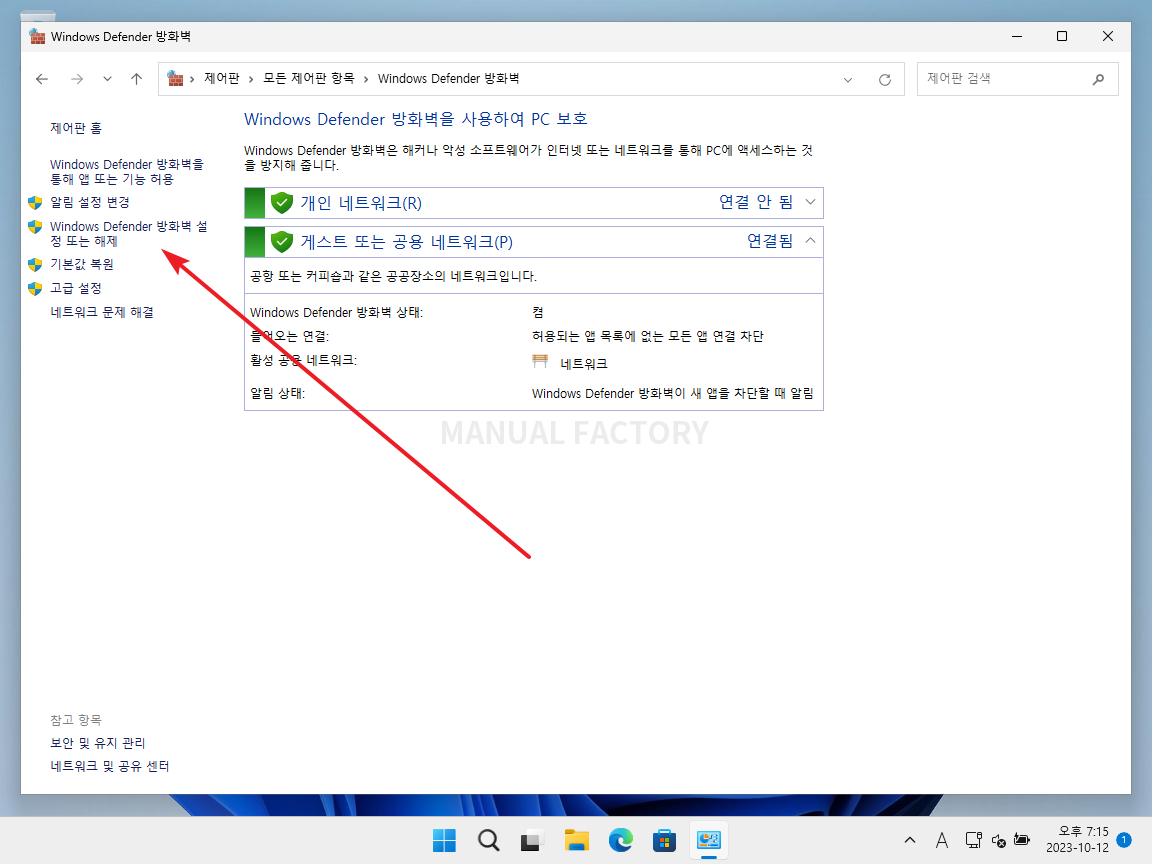Image resolution: width=1152 pixels, height=864 pixels.
Task: Open the Windows Start menu
Action: pyautogui.click(x=444, y=840)
